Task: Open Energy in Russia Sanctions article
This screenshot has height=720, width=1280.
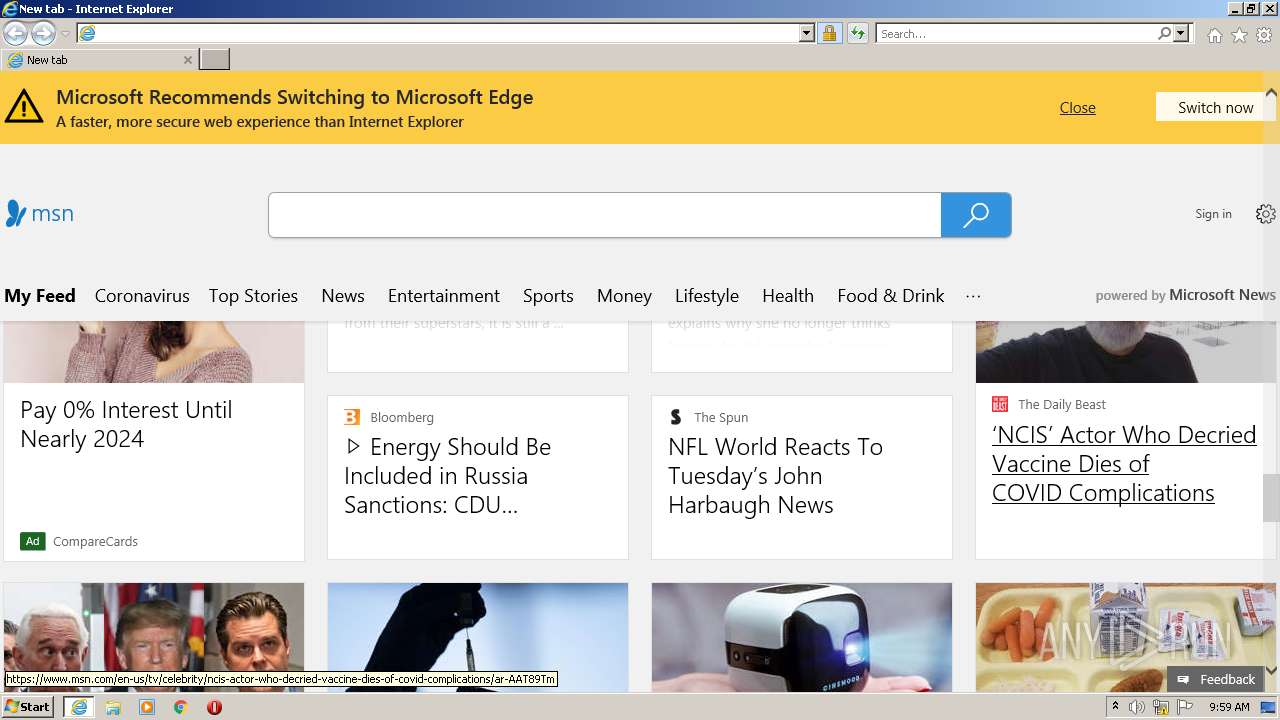Action: [448, 476]
